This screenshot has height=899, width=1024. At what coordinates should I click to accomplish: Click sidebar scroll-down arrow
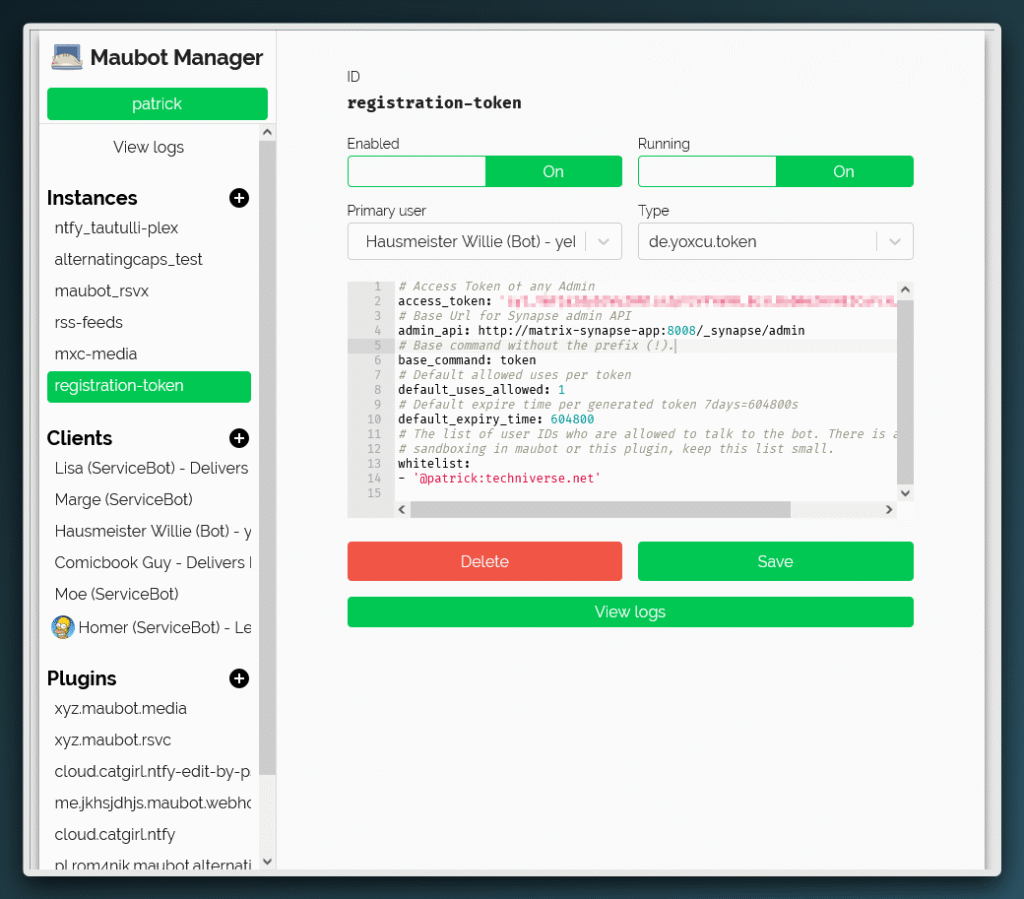point(267,860)
